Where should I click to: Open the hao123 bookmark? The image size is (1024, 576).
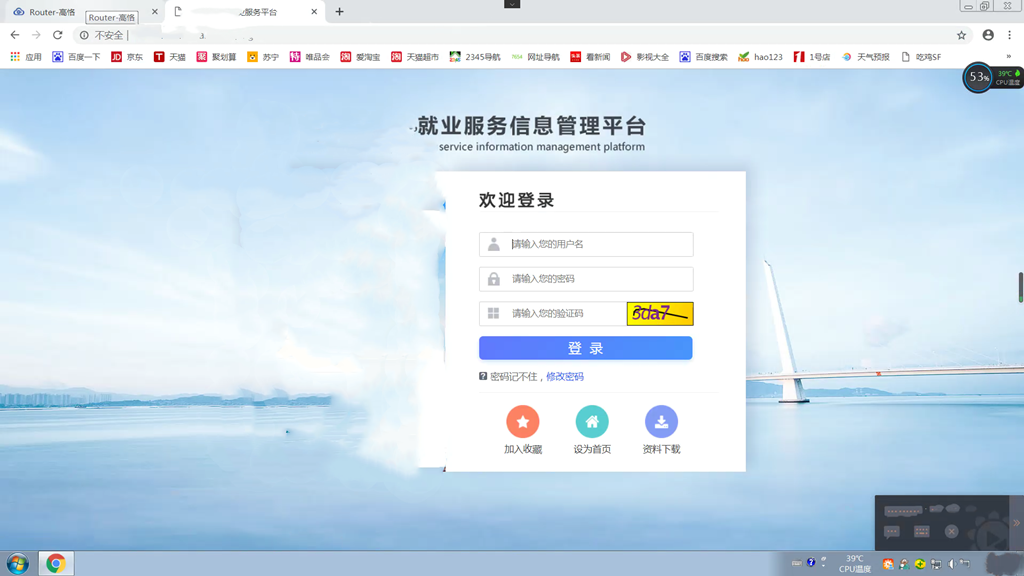tap(760, 57)
